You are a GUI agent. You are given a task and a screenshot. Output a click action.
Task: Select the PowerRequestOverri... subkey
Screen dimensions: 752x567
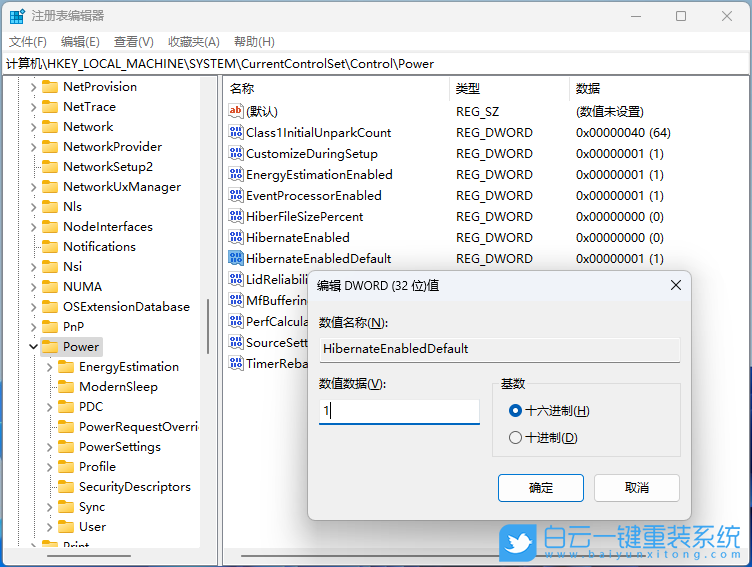tap(139, 427)
